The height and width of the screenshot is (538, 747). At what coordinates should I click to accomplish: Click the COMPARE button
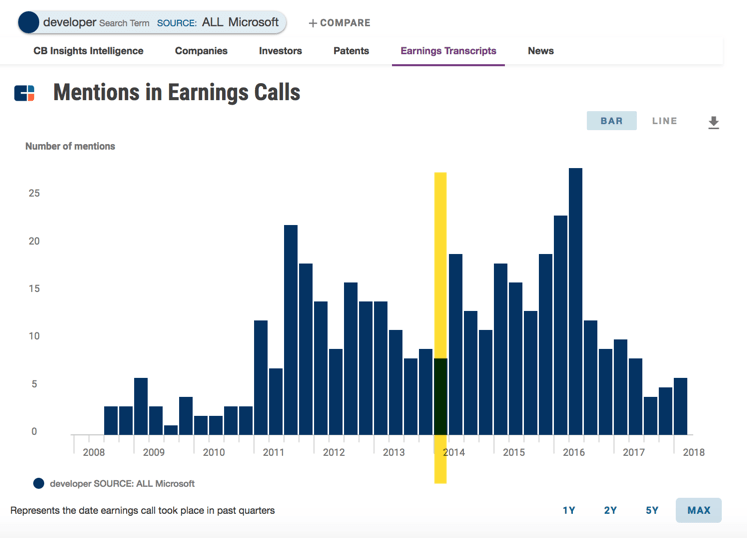(339, 23)
